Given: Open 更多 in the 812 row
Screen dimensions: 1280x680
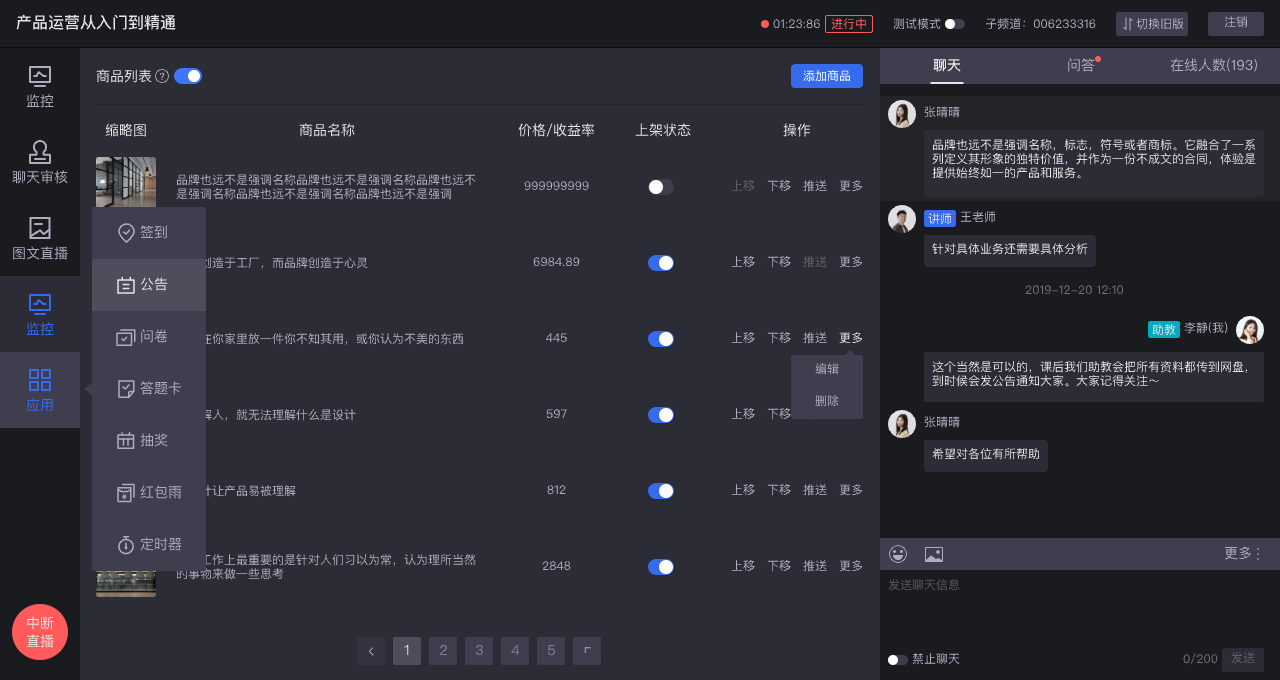Looking at the screenshot, I should coord(851,490).
